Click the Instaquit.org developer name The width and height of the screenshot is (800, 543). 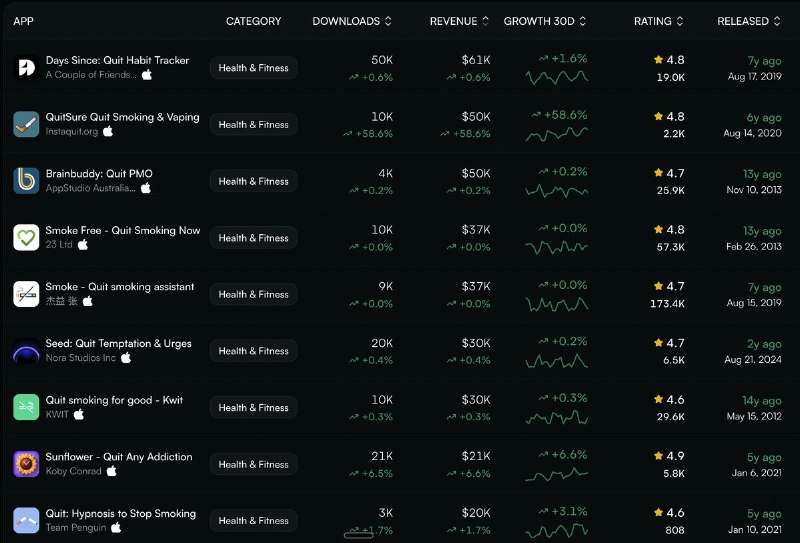[x=72, y=131]
